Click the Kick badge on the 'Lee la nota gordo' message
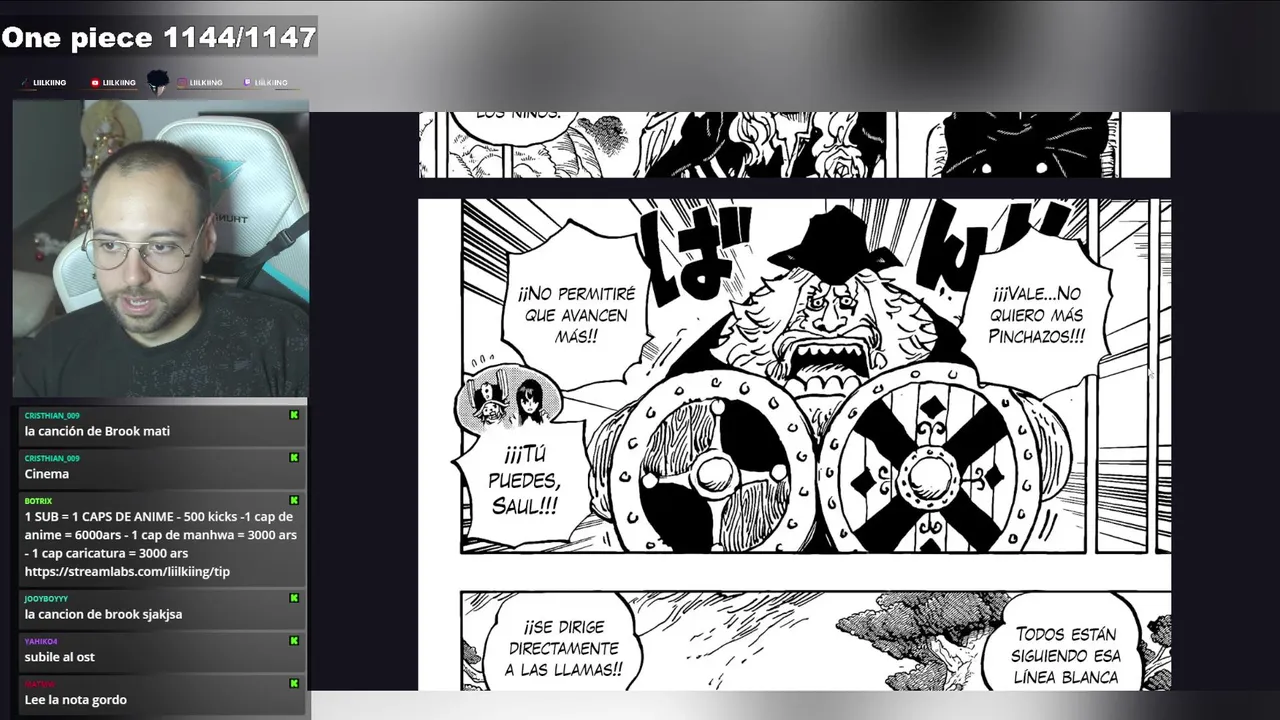Screen dimensions: 1280x720 [x=294, y=684]
